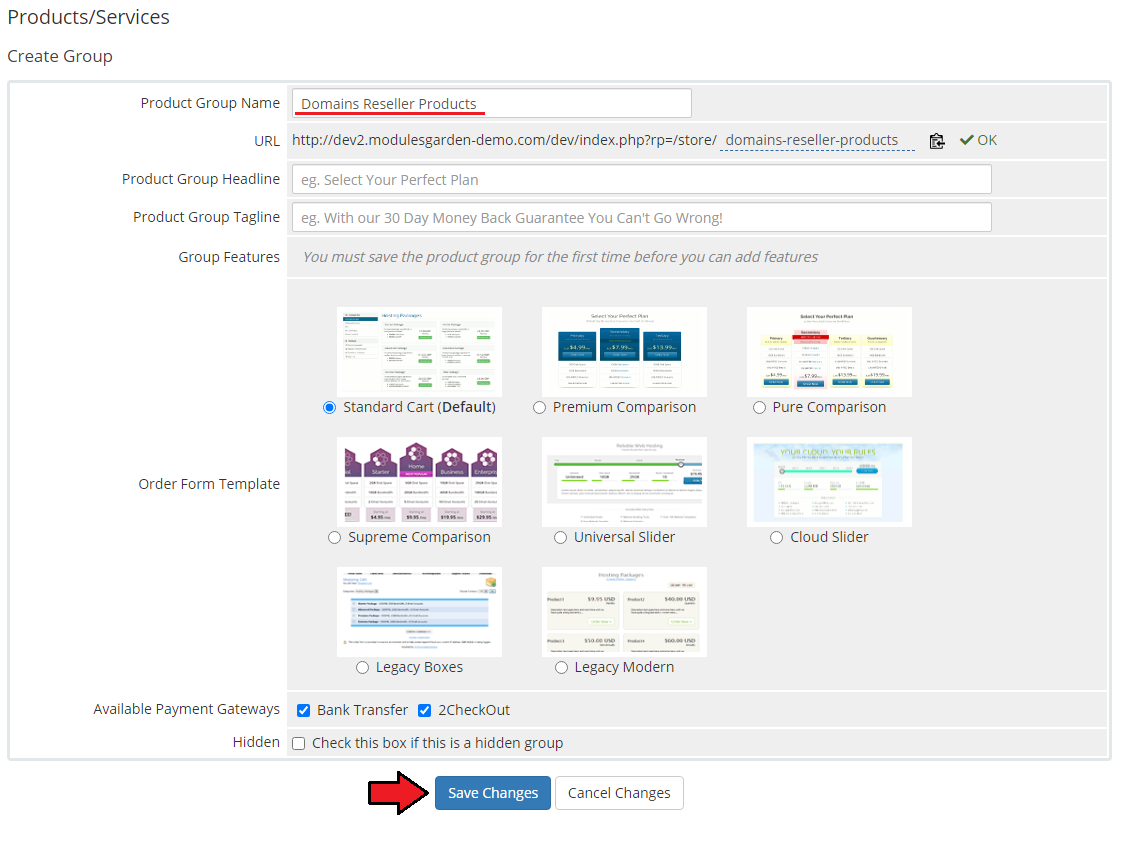Image resolution: width=1124 pixels, height=846 pixels.
Task: Choose Cloud Slider radio button
Action: coord(776,538)
